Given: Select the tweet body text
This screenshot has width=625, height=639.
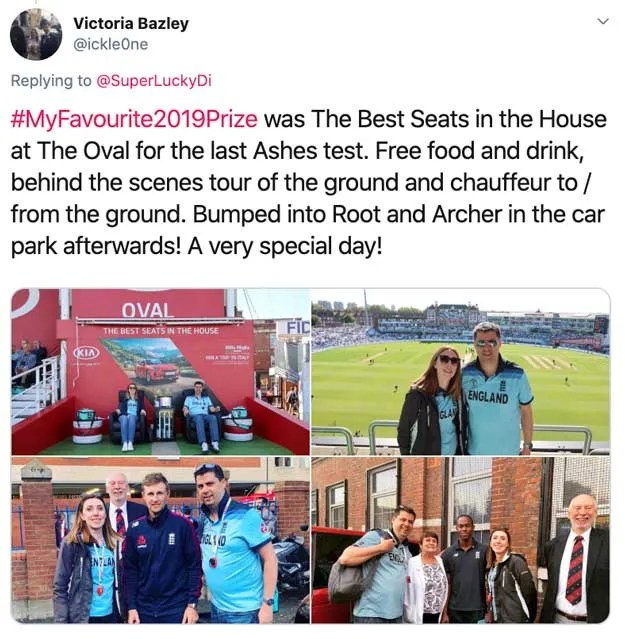Looking at the screenshot, I should (x=308, y=183).
